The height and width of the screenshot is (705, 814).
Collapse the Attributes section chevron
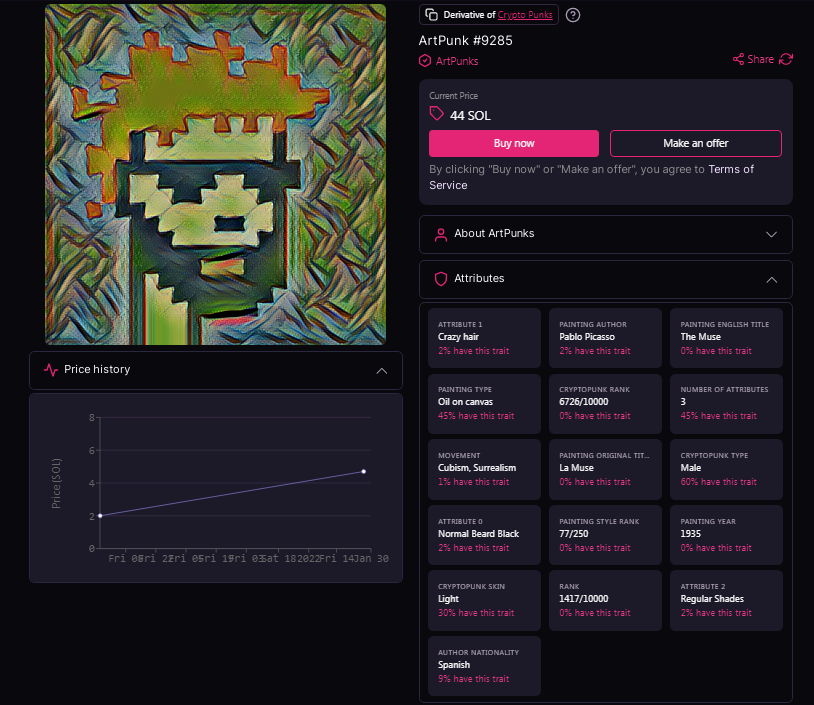771,280
